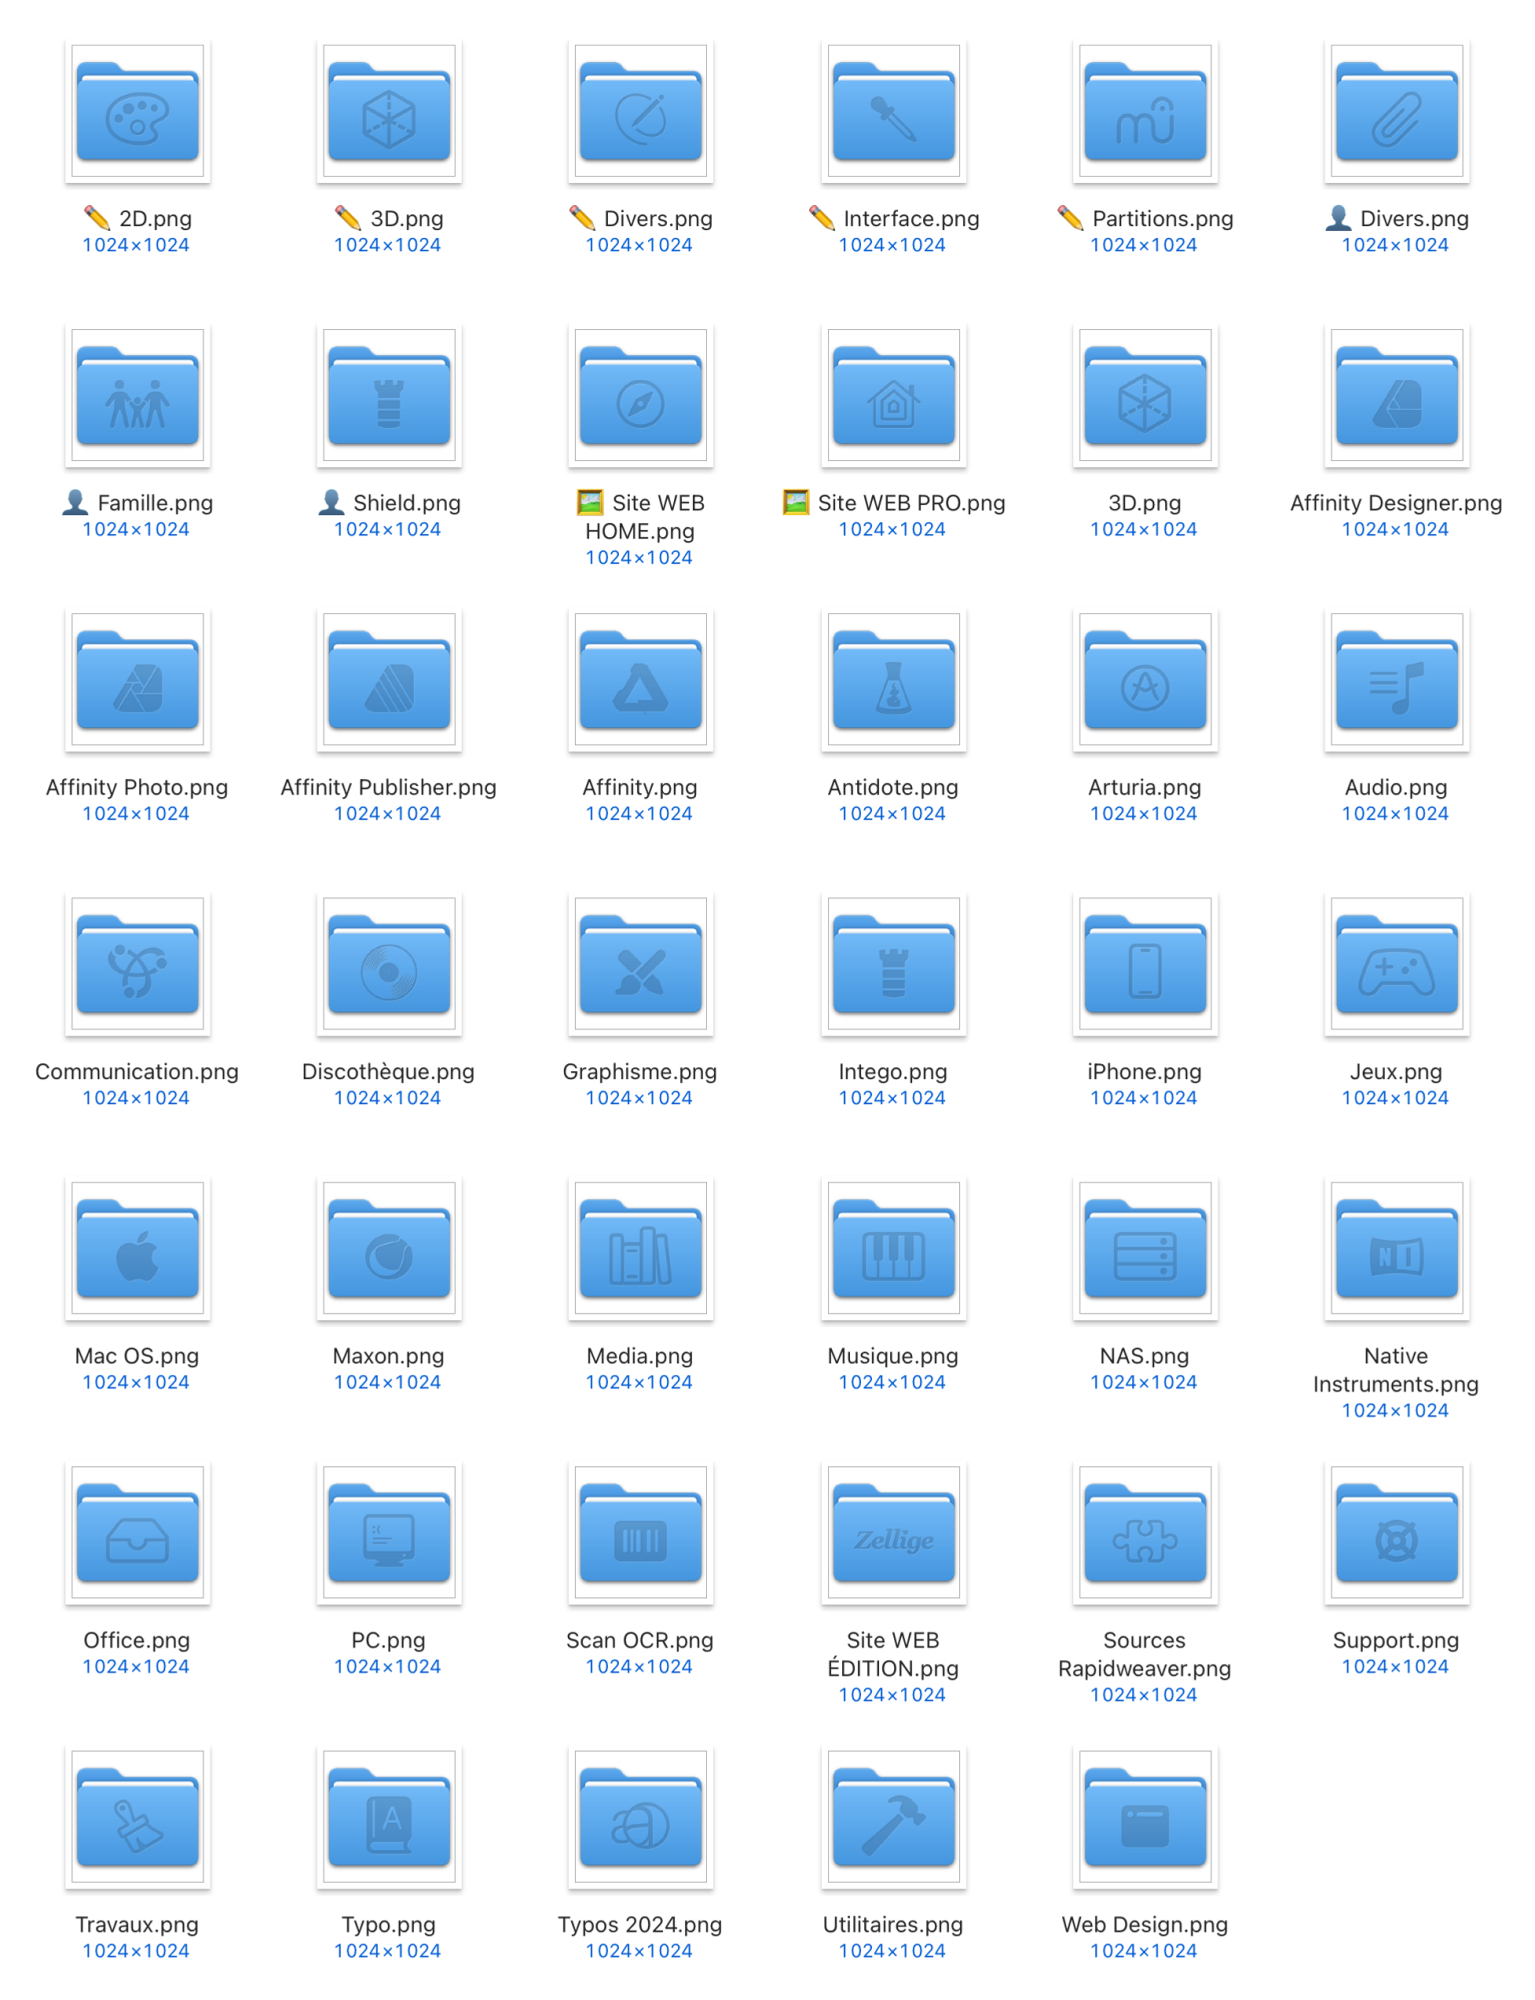The height and width of the screenshot is (2000, 1535).
Task: Open the Typo.png font book folder thumbnail
Action: (389, 1818)
